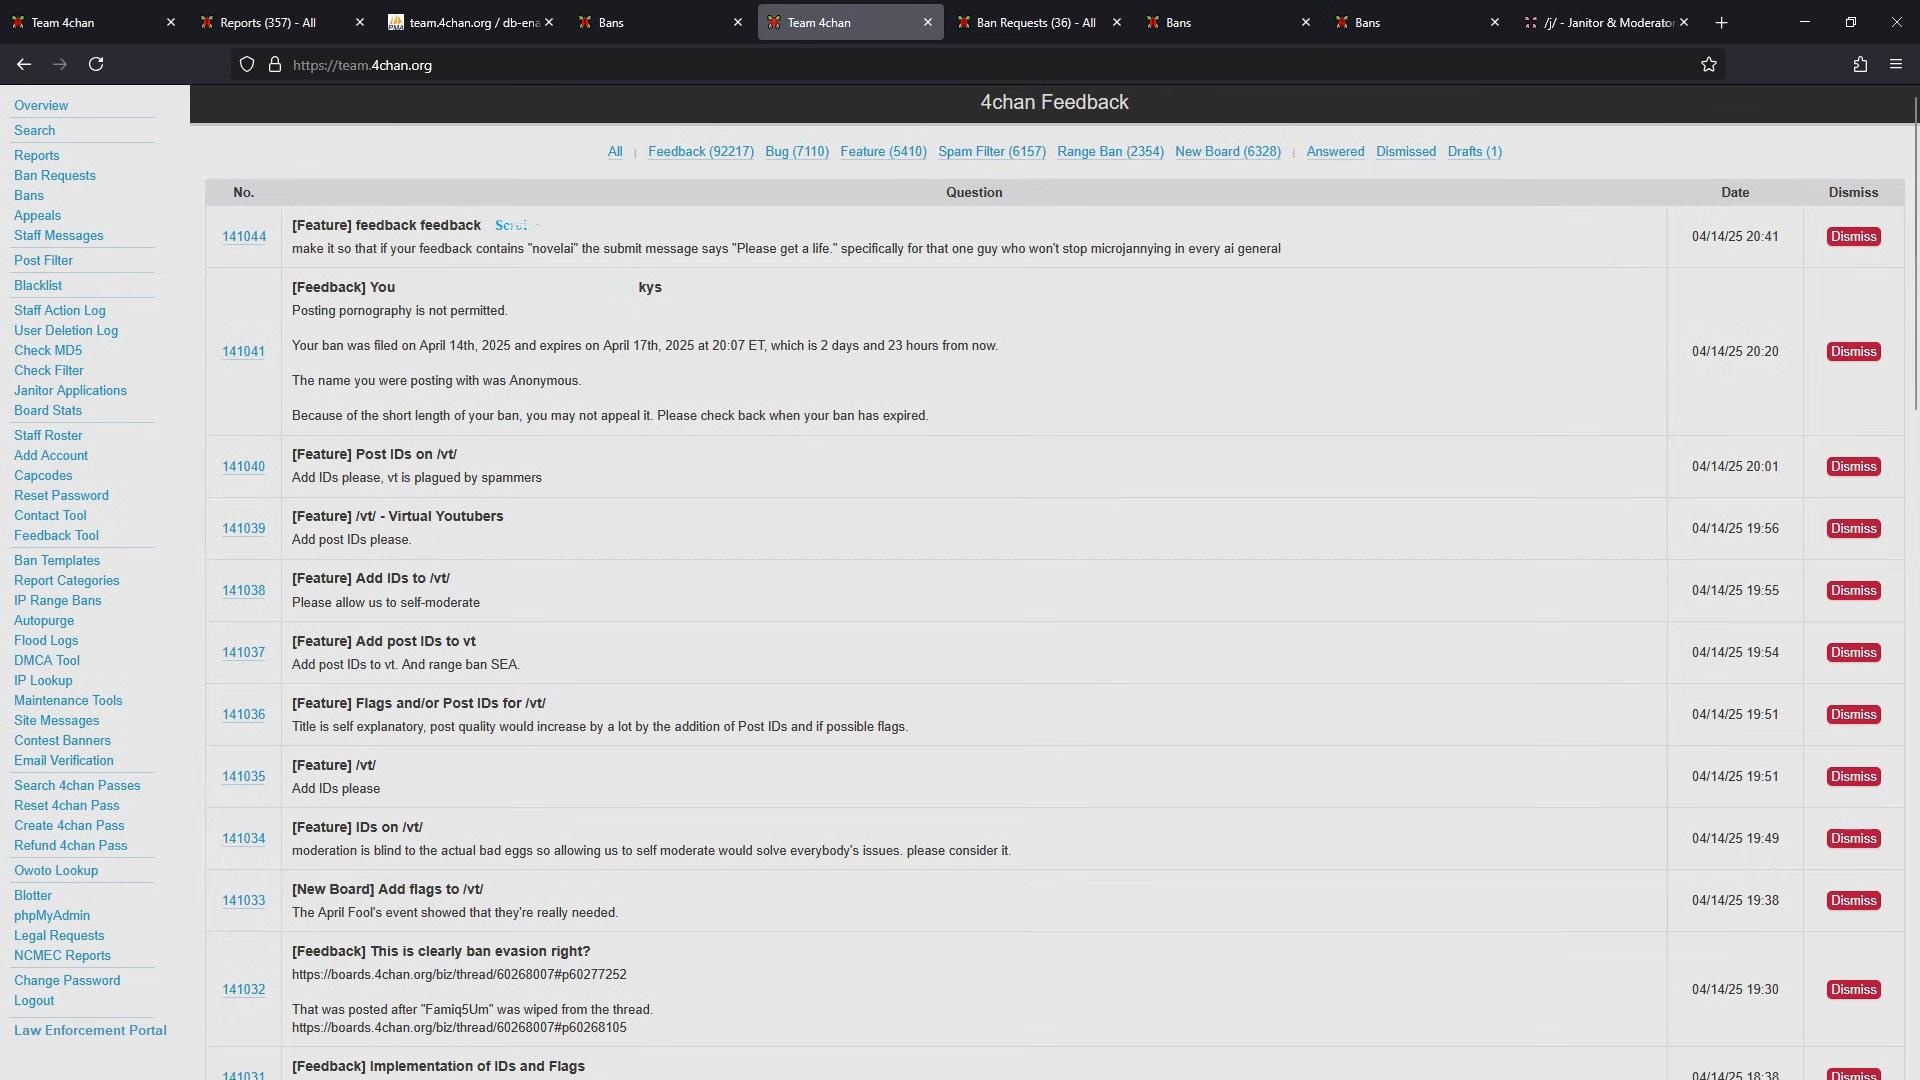Open the Drafts (1) filter

(1474, 152)
